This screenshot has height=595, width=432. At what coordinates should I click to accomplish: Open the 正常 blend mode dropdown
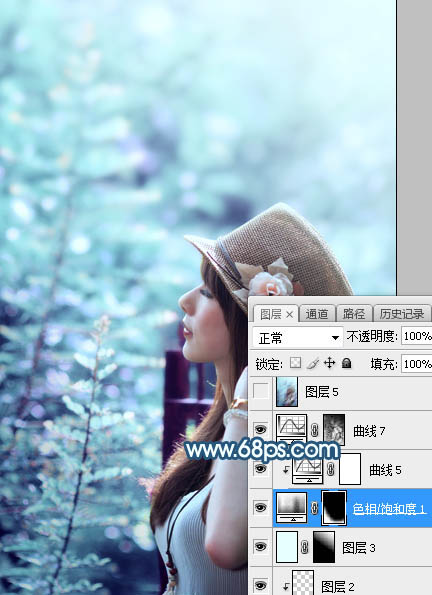pyautogui.click(x=298, y=337)
